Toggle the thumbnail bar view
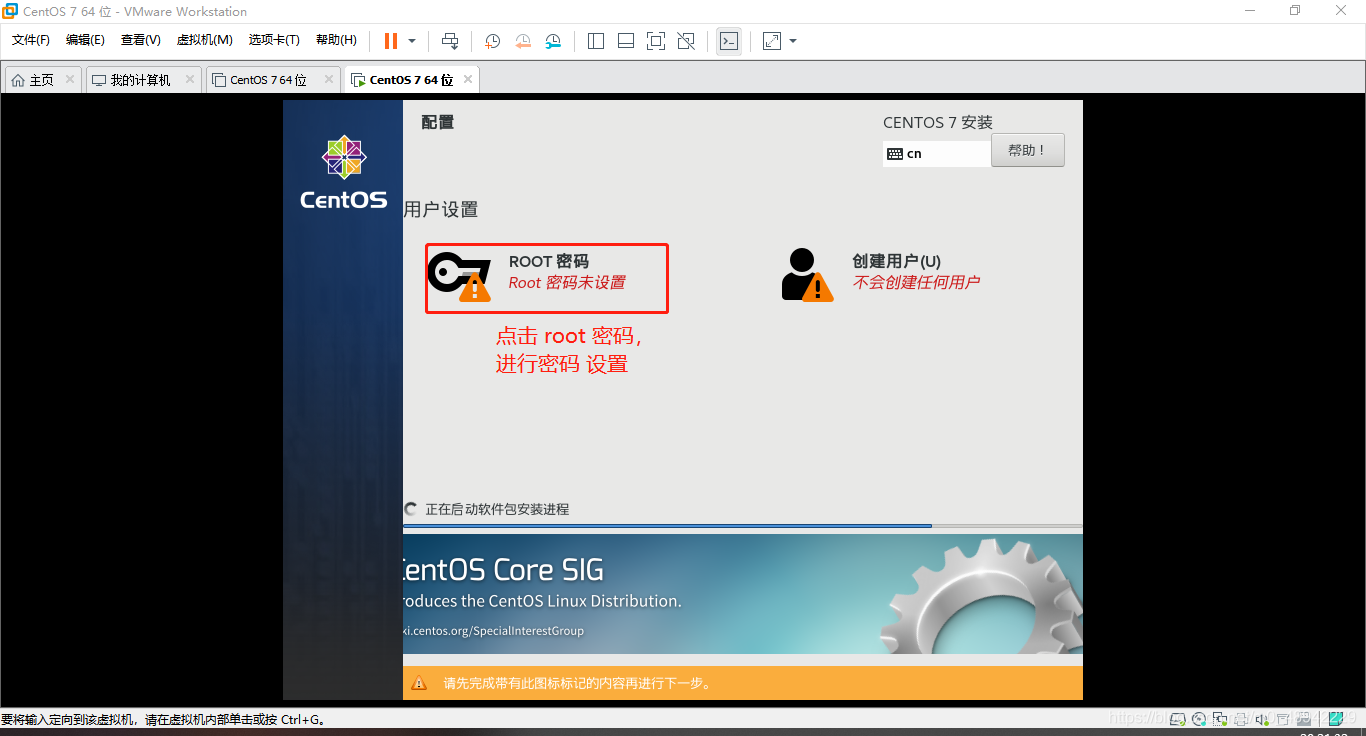Screen dimensions: 1366x736 pos(626,41)
